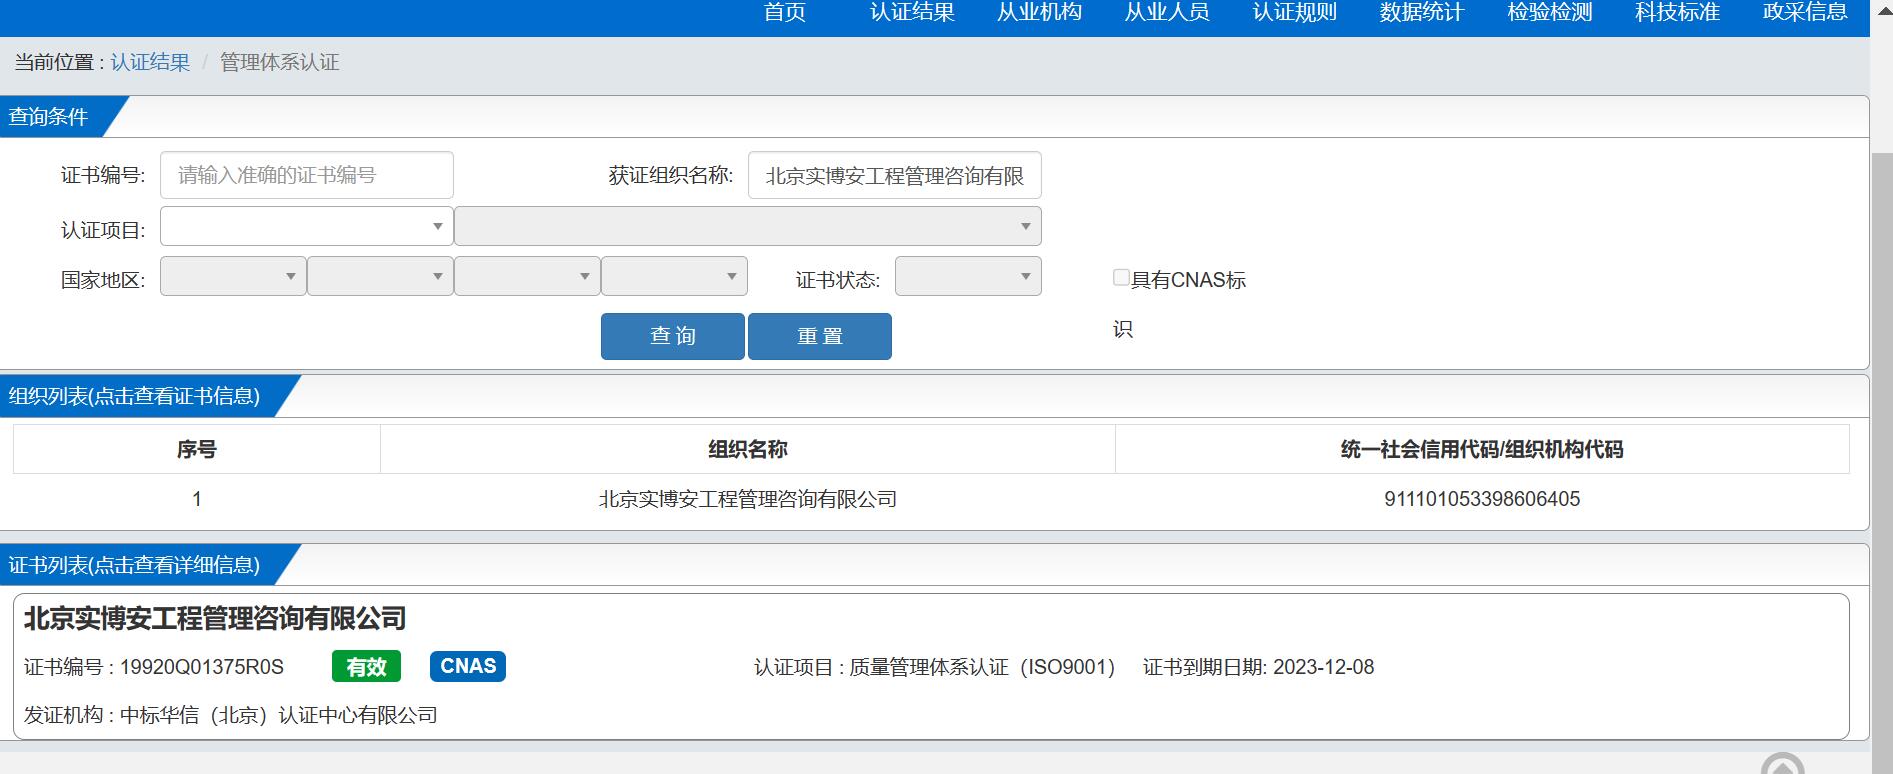Screen dimensions: 1893x774
Task: Click the 组织名称 column header
Action: tap(748, 449)
